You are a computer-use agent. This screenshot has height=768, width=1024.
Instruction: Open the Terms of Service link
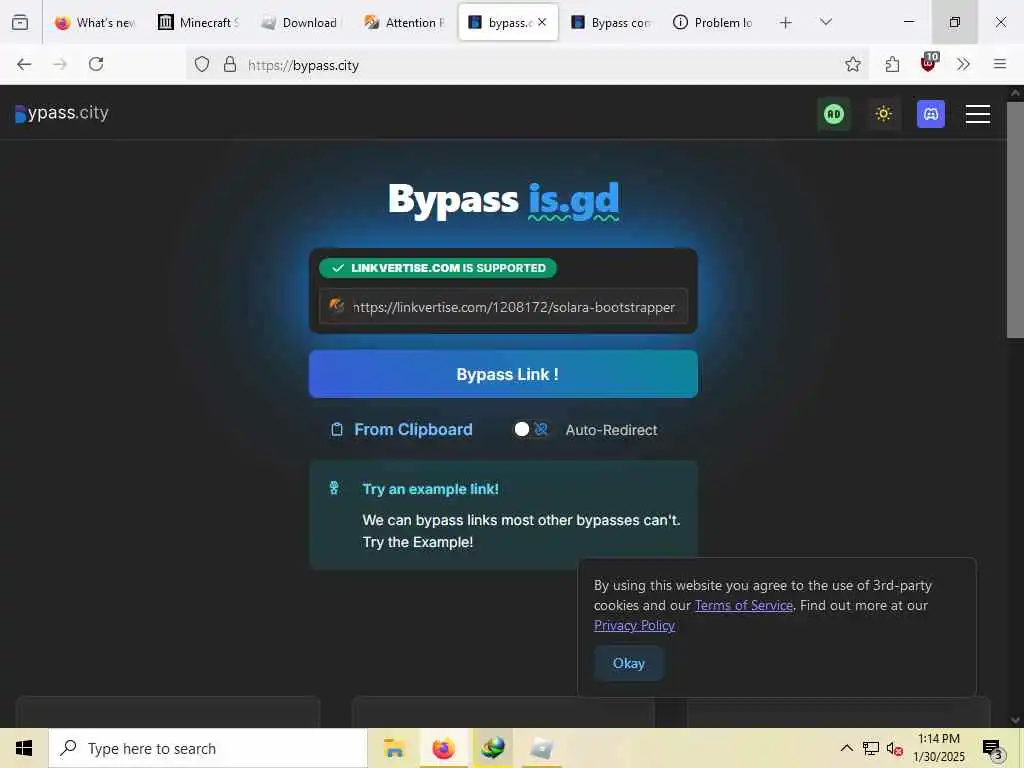[743, 605]
